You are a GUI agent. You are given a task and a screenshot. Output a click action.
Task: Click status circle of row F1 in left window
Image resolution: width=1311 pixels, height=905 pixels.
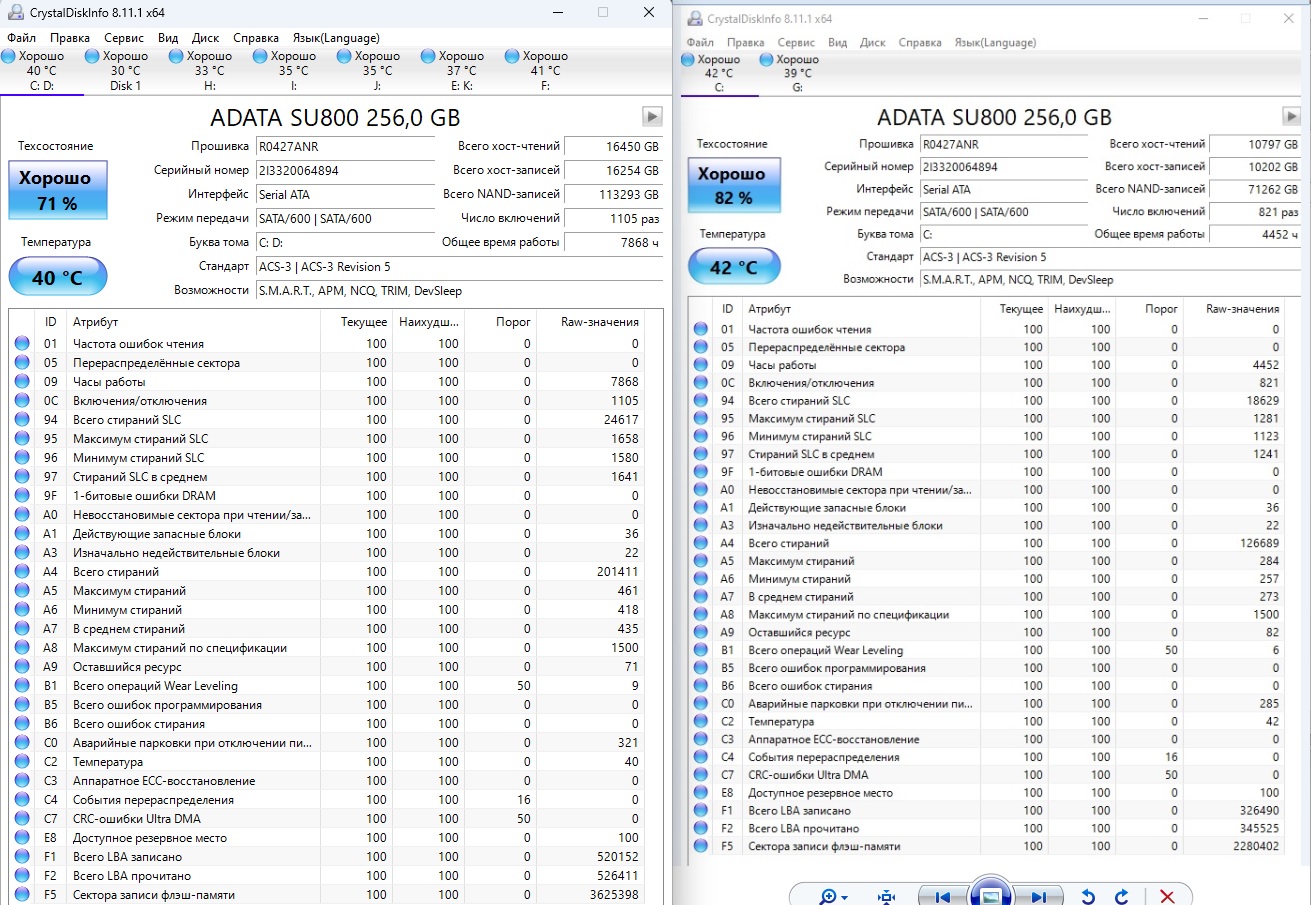(22, 857)
